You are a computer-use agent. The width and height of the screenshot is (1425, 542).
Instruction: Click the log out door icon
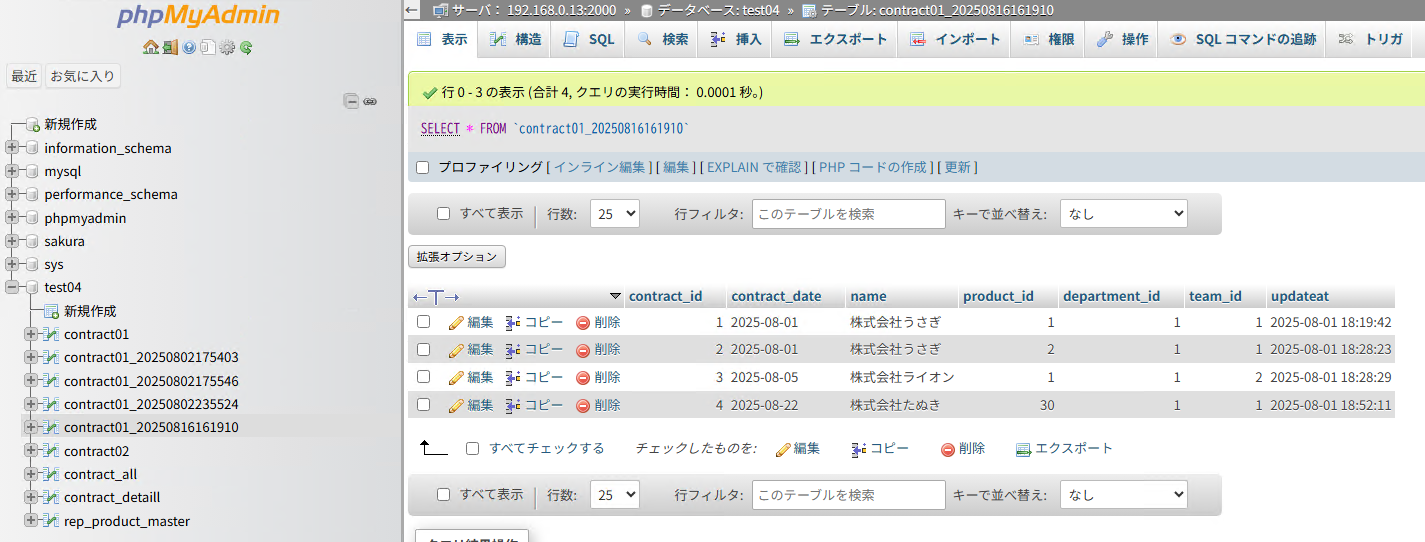170,47
